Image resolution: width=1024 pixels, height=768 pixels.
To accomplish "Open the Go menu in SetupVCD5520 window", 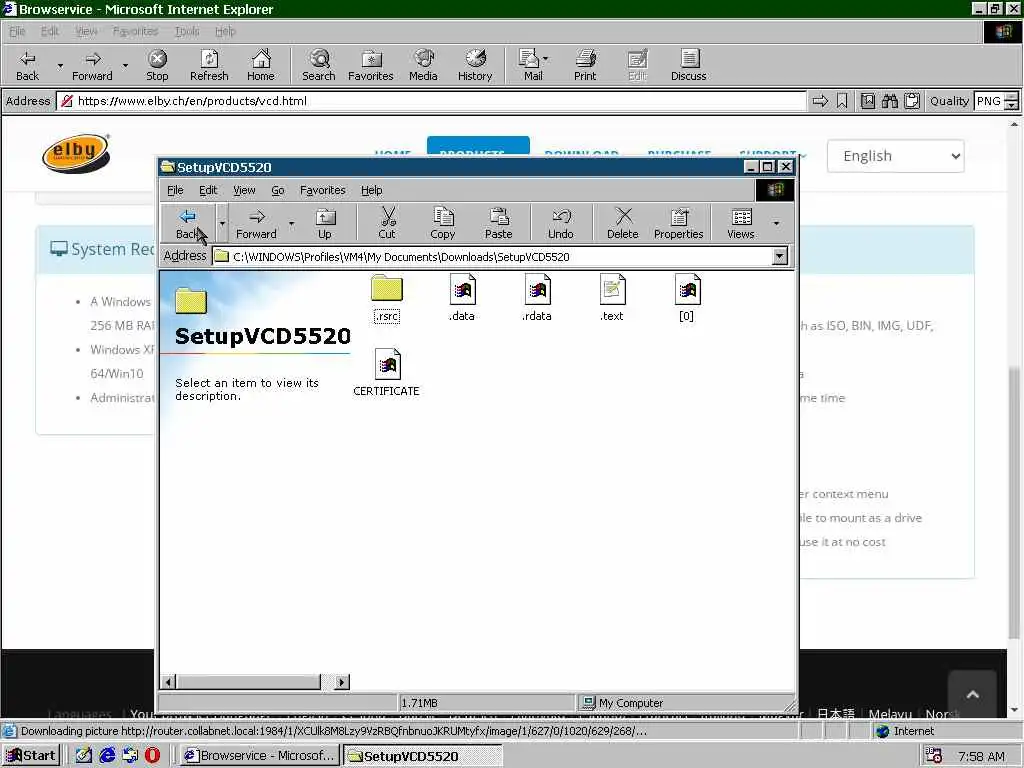I will tap(278, 190).
